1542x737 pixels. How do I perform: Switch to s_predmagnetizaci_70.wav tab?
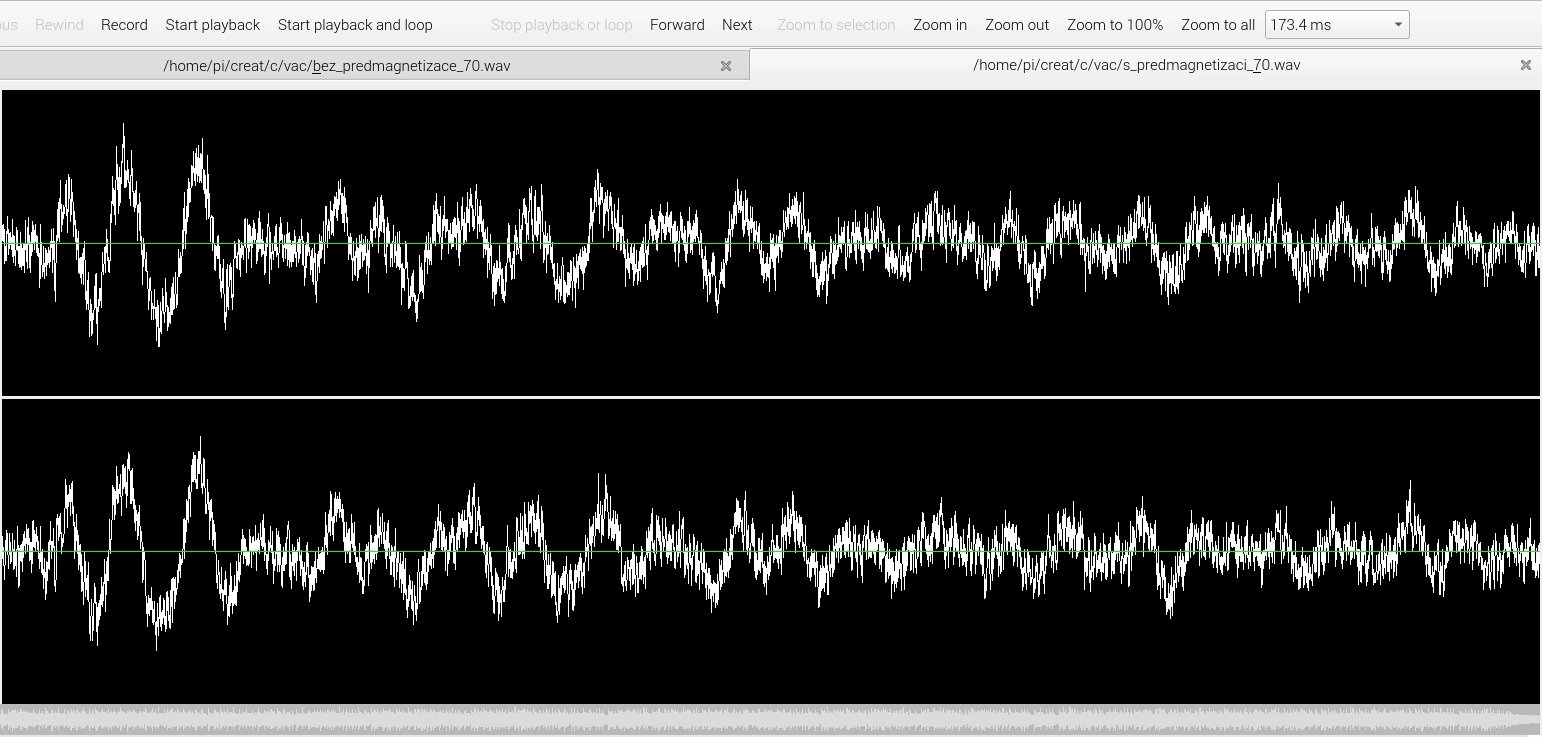click(x=1145, y=65)
